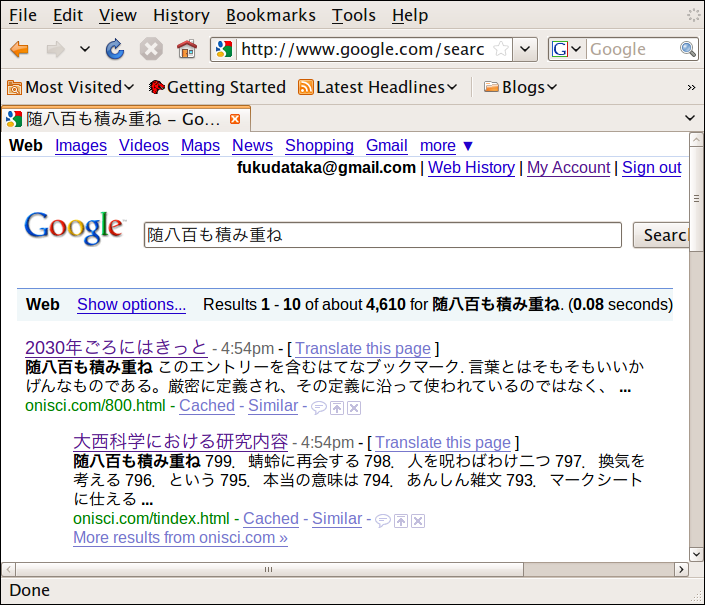Click More results from onisci.com
Screen dimensions: 705x605
(x=180, y=538)
